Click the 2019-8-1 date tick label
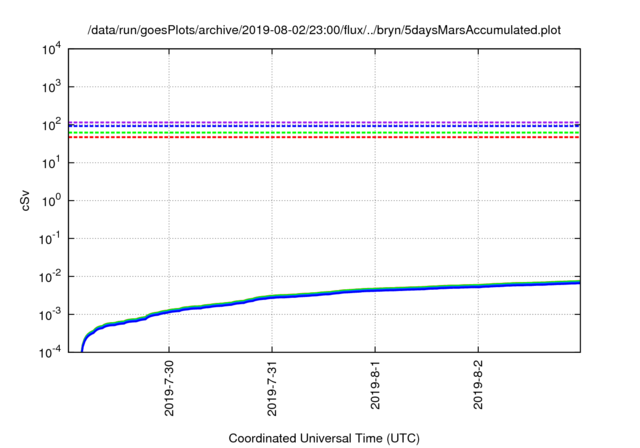Screen dimensions: 640x448 375,385
